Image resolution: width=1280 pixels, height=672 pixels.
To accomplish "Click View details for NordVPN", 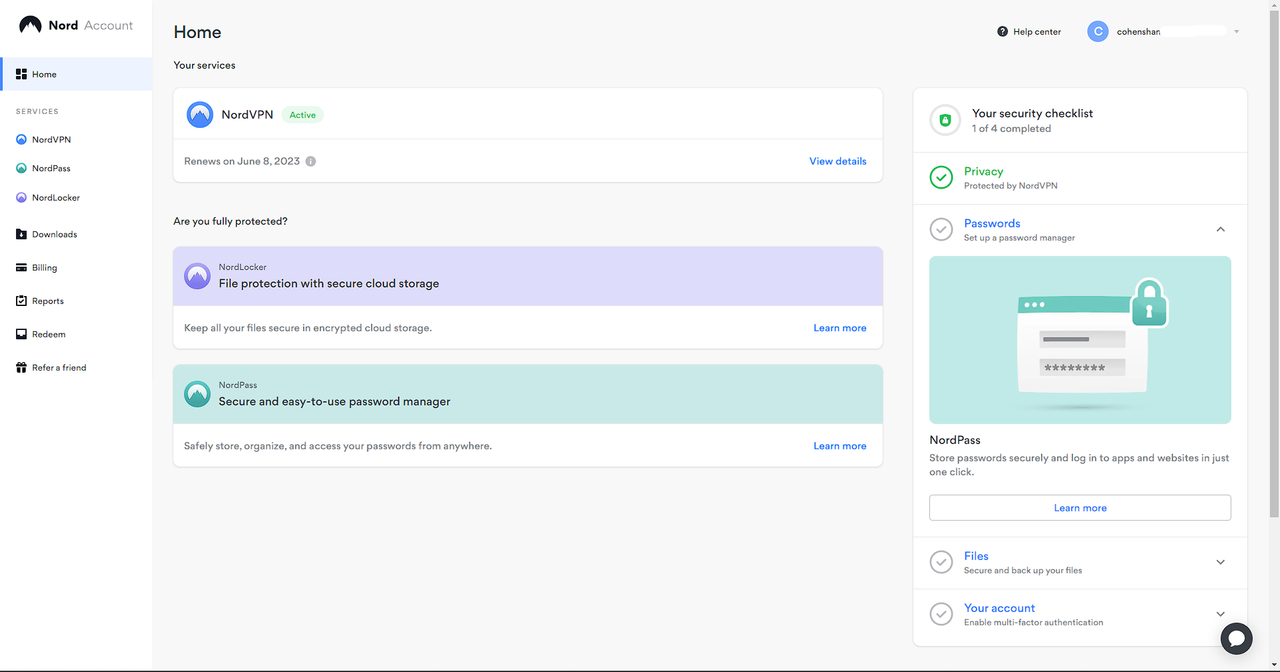I will click(x=838, y=161).
